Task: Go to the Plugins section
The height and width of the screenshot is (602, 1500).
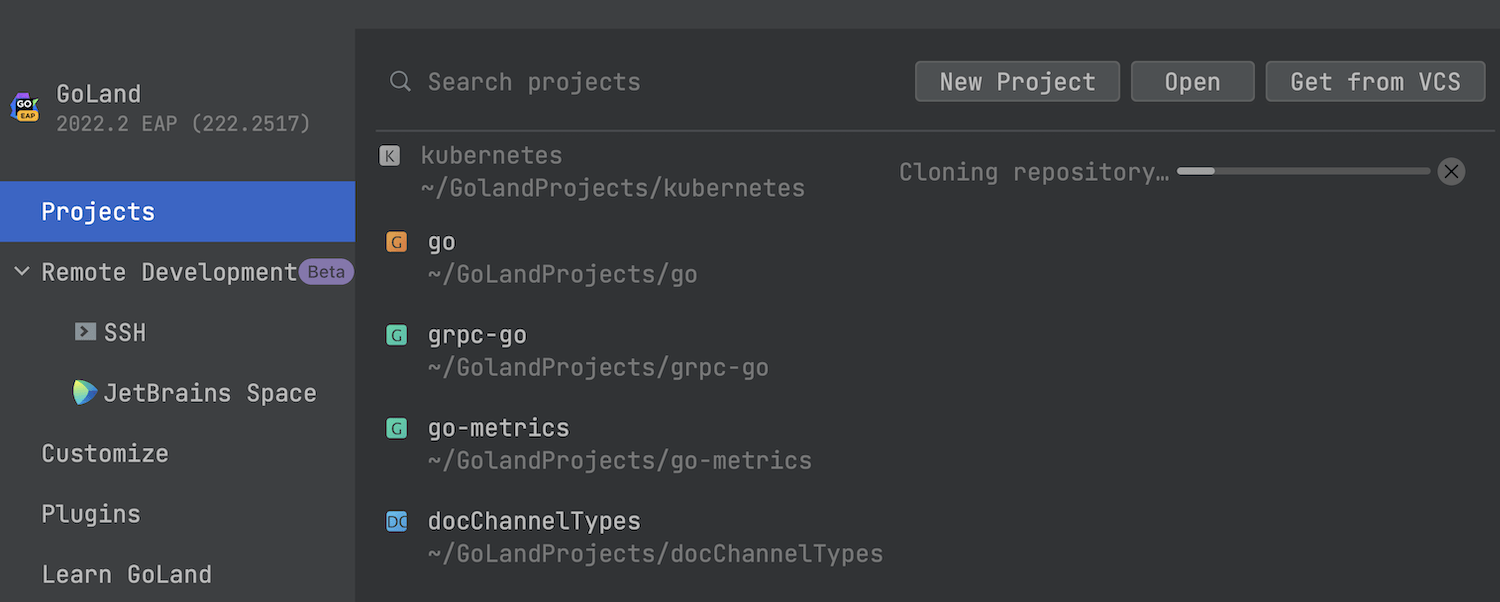Action: tap(91, 514)
